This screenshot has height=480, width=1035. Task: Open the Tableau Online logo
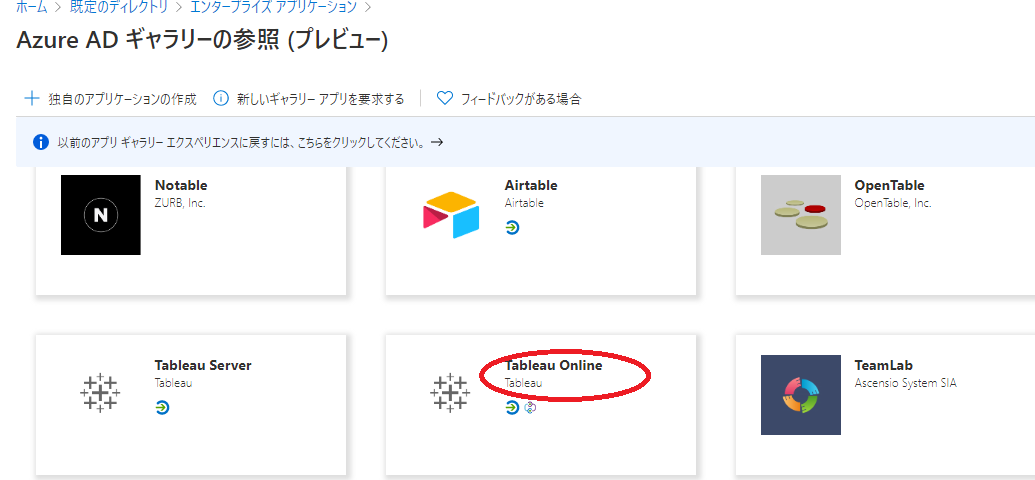(x=450, y=394)
